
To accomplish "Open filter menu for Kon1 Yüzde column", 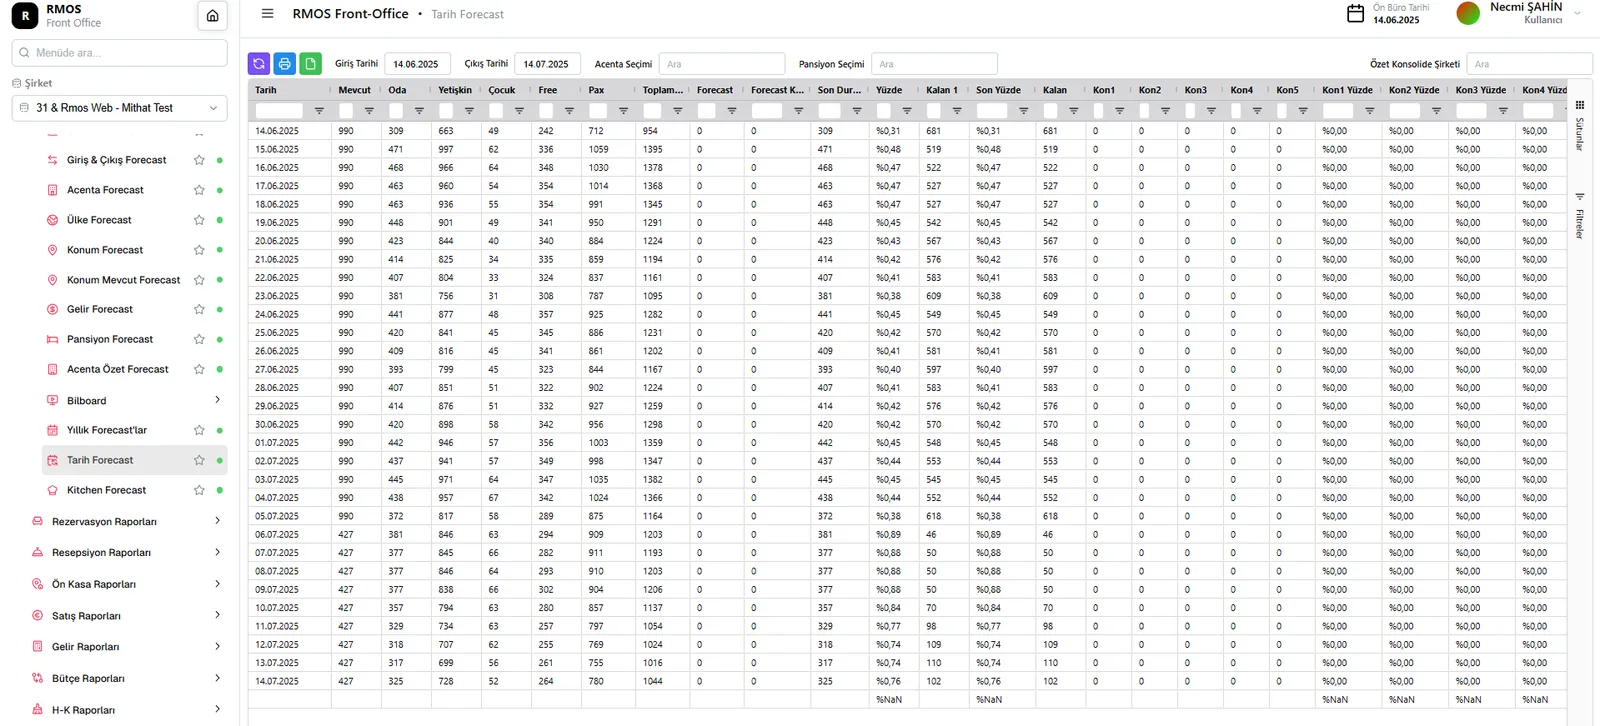I will 1369,111.
